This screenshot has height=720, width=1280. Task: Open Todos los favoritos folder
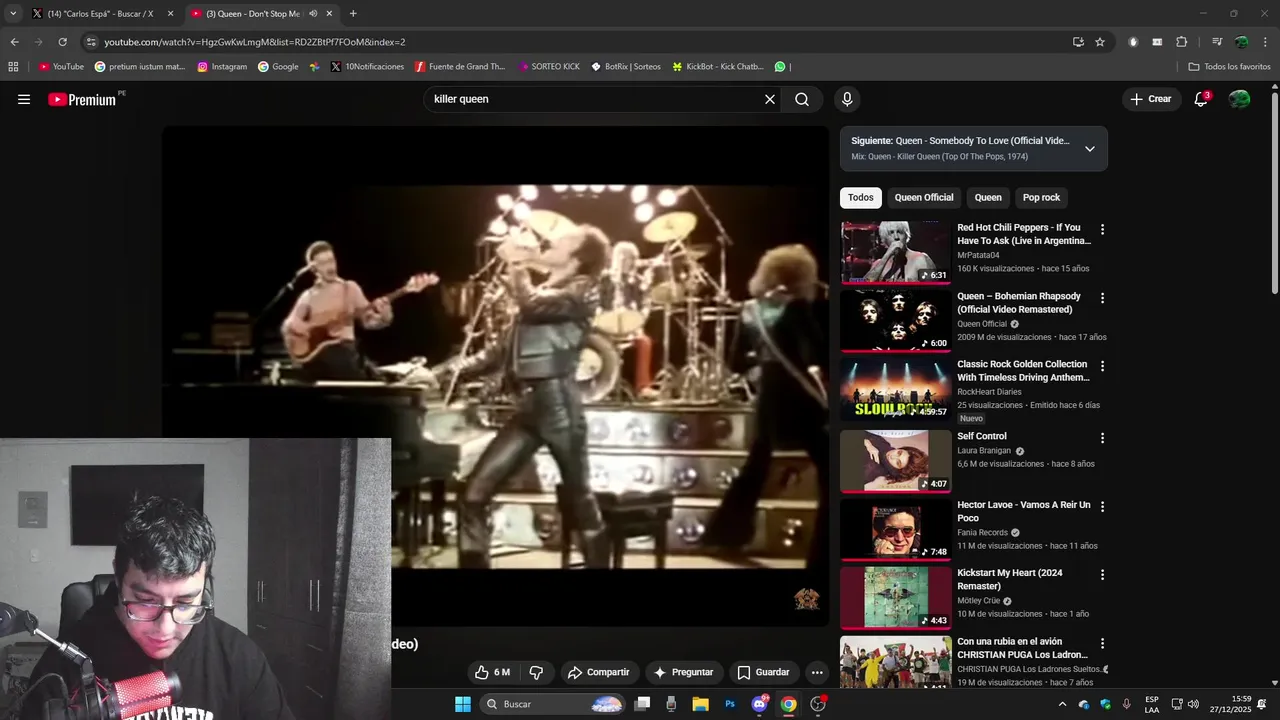tap(1229, 67)
